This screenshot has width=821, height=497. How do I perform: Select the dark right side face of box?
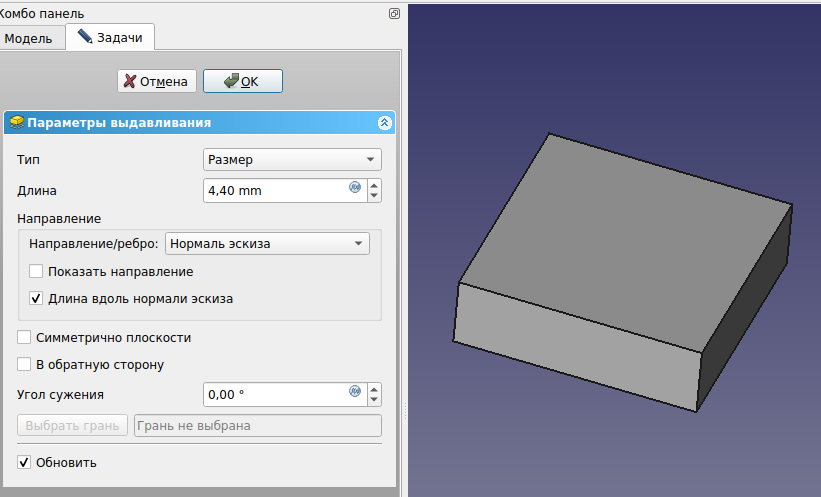(x=746, y=309)
